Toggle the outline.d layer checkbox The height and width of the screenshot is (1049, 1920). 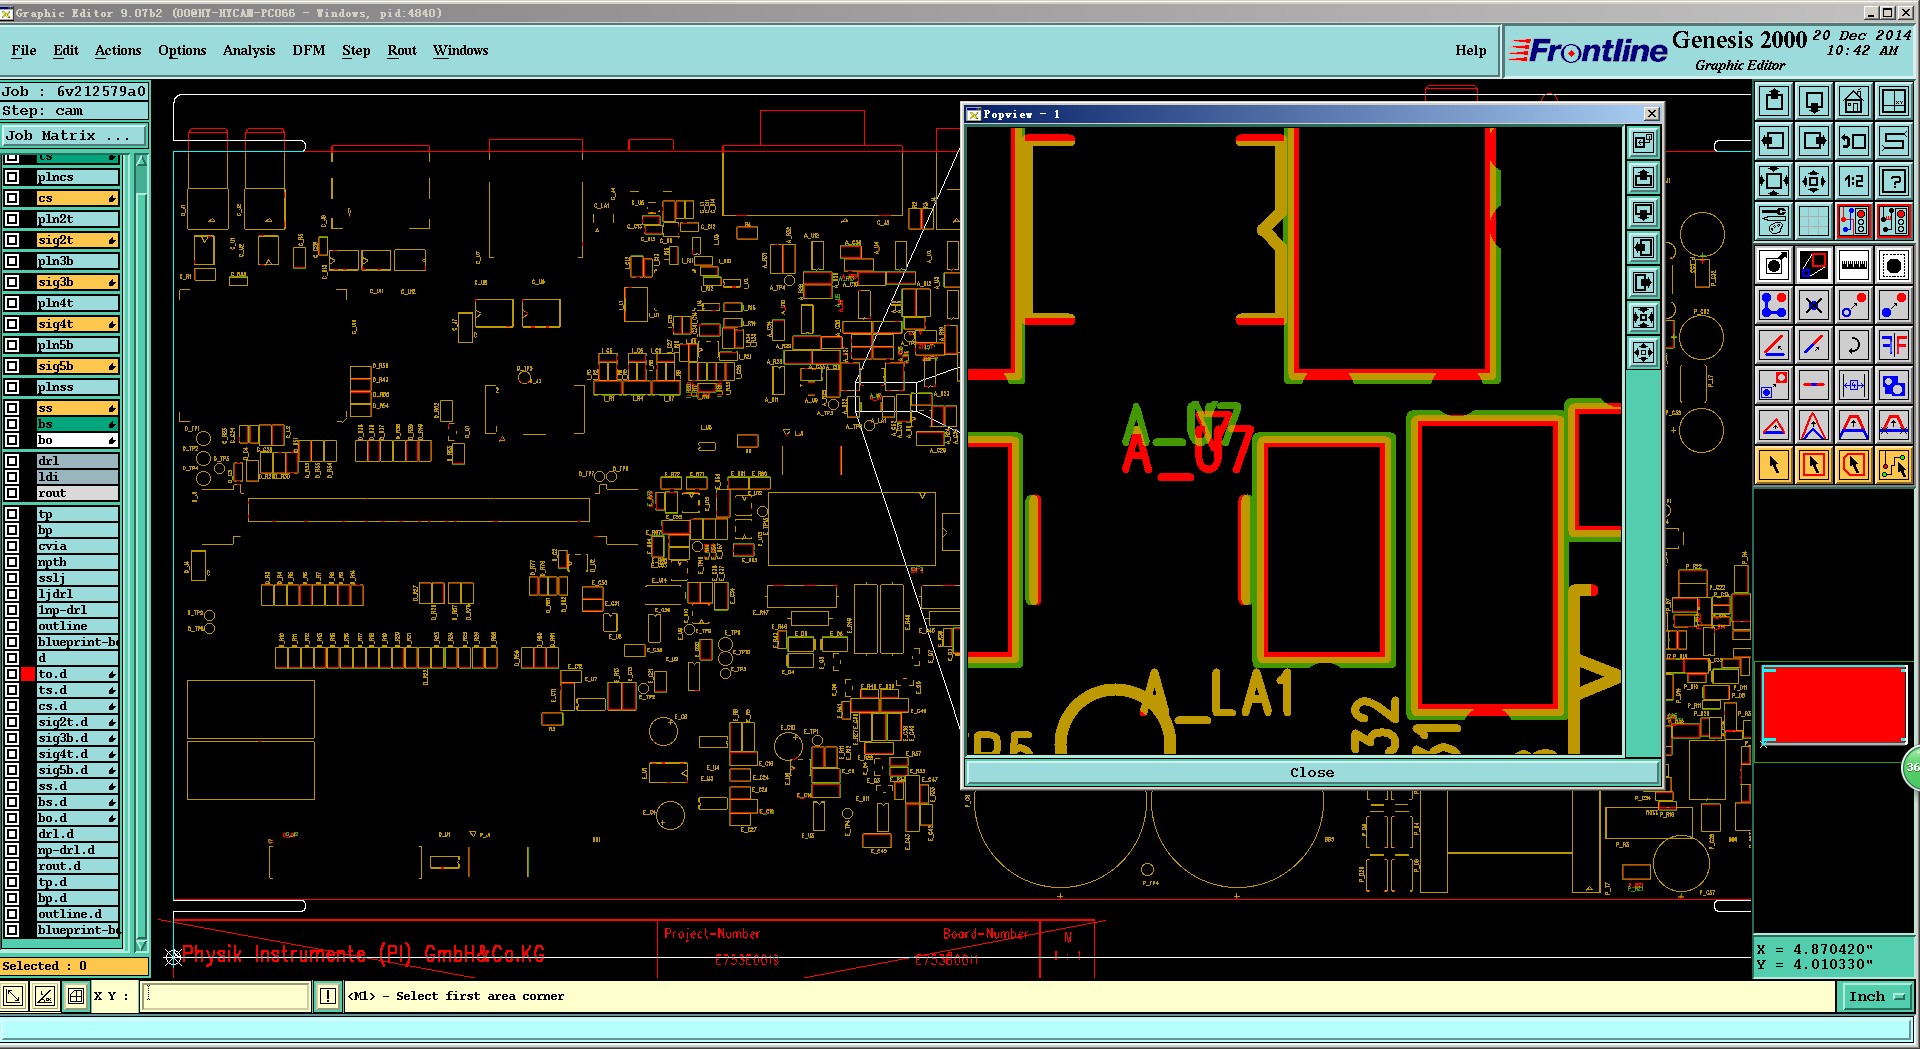[12, 914]
